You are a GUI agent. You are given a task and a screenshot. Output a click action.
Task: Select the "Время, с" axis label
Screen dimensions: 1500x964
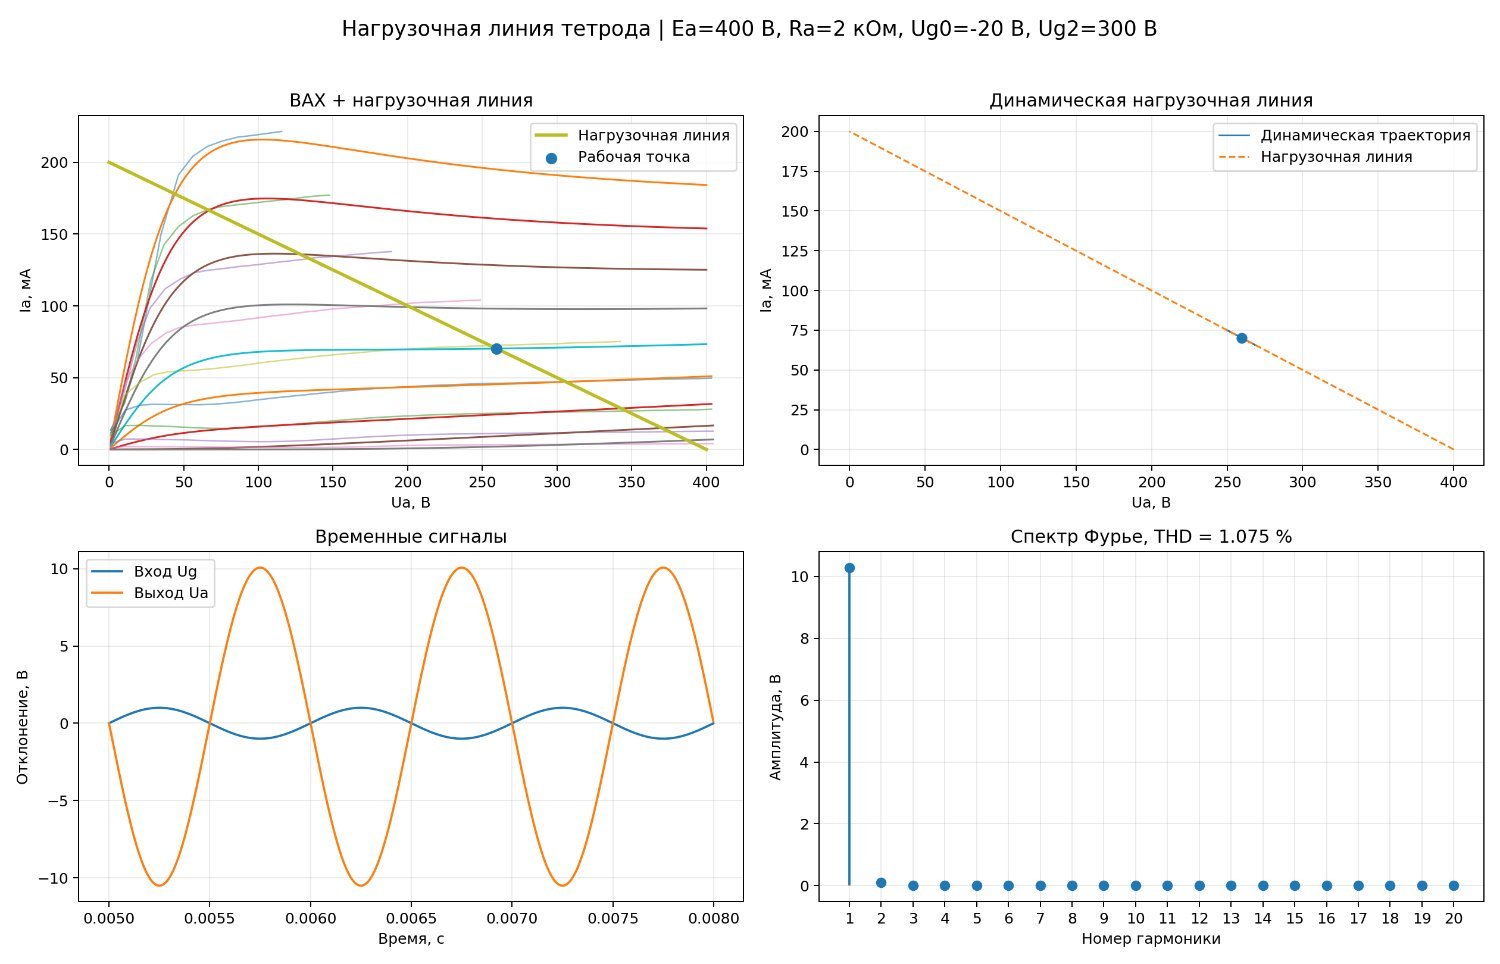tap(411, 939)
